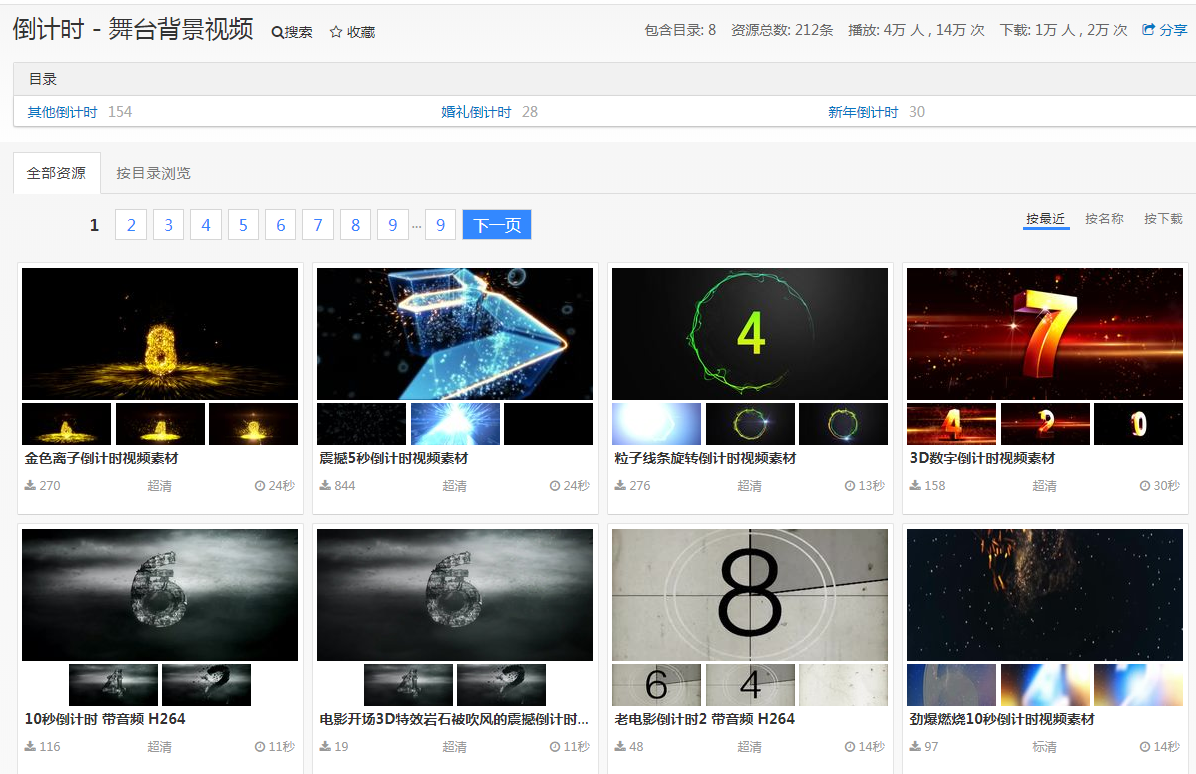Go to page 7

318,225
